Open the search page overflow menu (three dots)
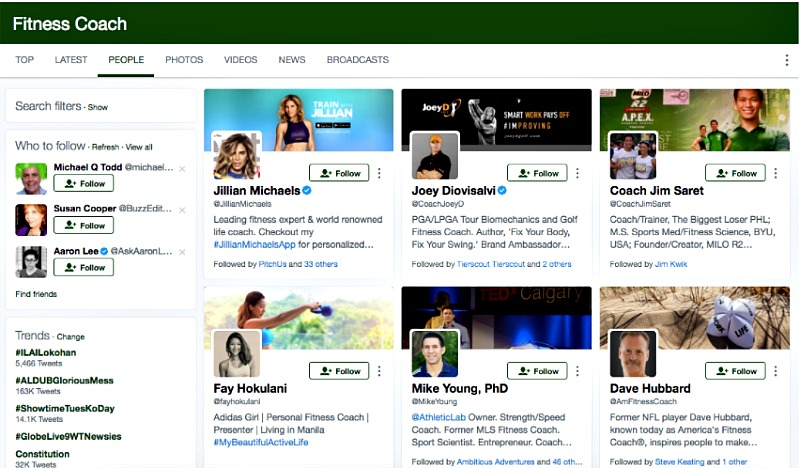The height and width of the screenshot is (468, 800). click(x=786, y=60)
